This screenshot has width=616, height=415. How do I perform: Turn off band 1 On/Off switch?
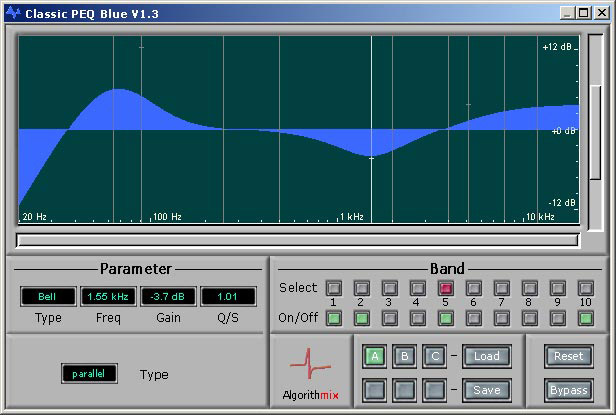tap(334, 318)
